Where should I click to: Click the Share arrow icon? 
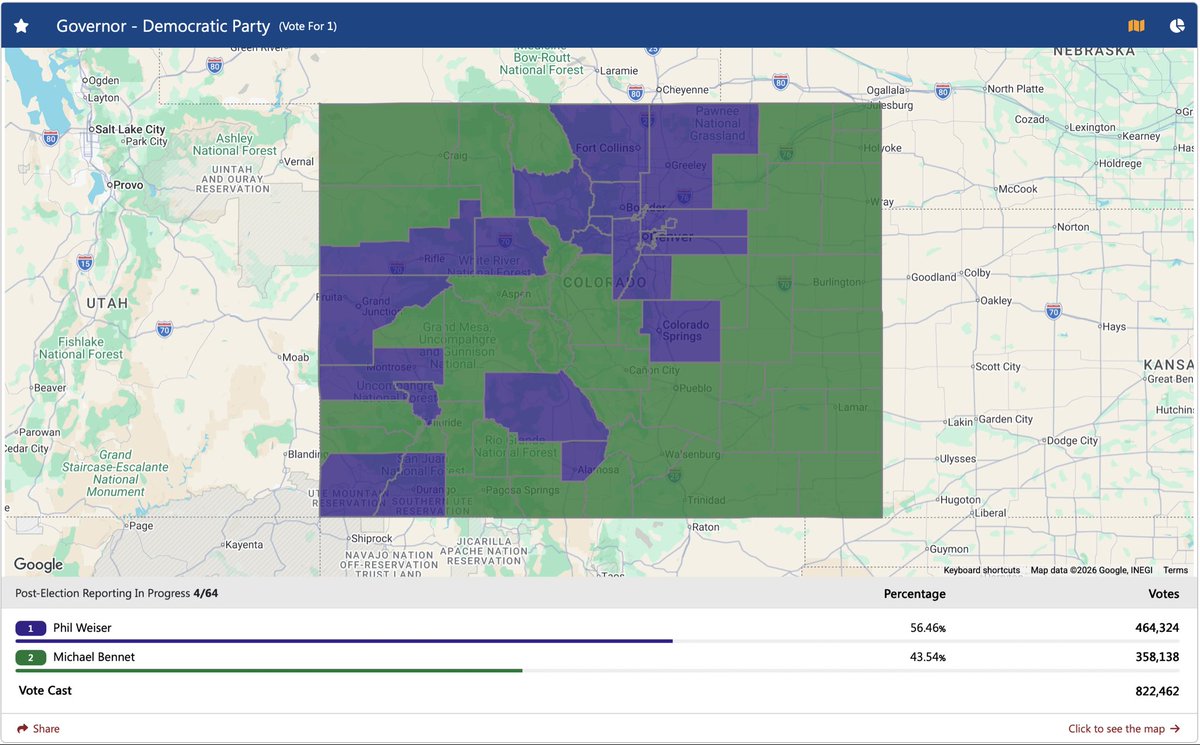click(22, 729)
